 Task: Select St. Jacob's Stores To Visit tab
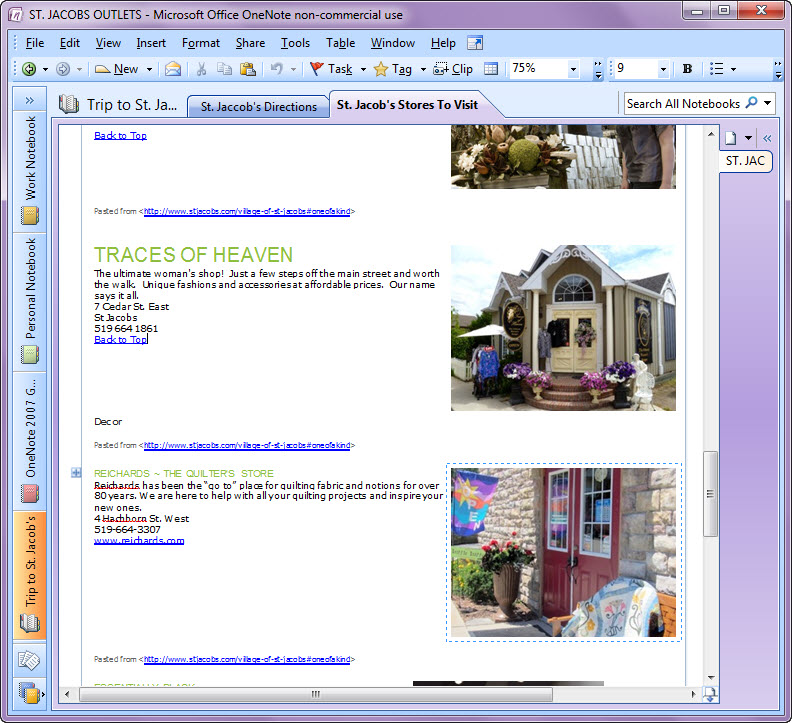tap(407, 105)
